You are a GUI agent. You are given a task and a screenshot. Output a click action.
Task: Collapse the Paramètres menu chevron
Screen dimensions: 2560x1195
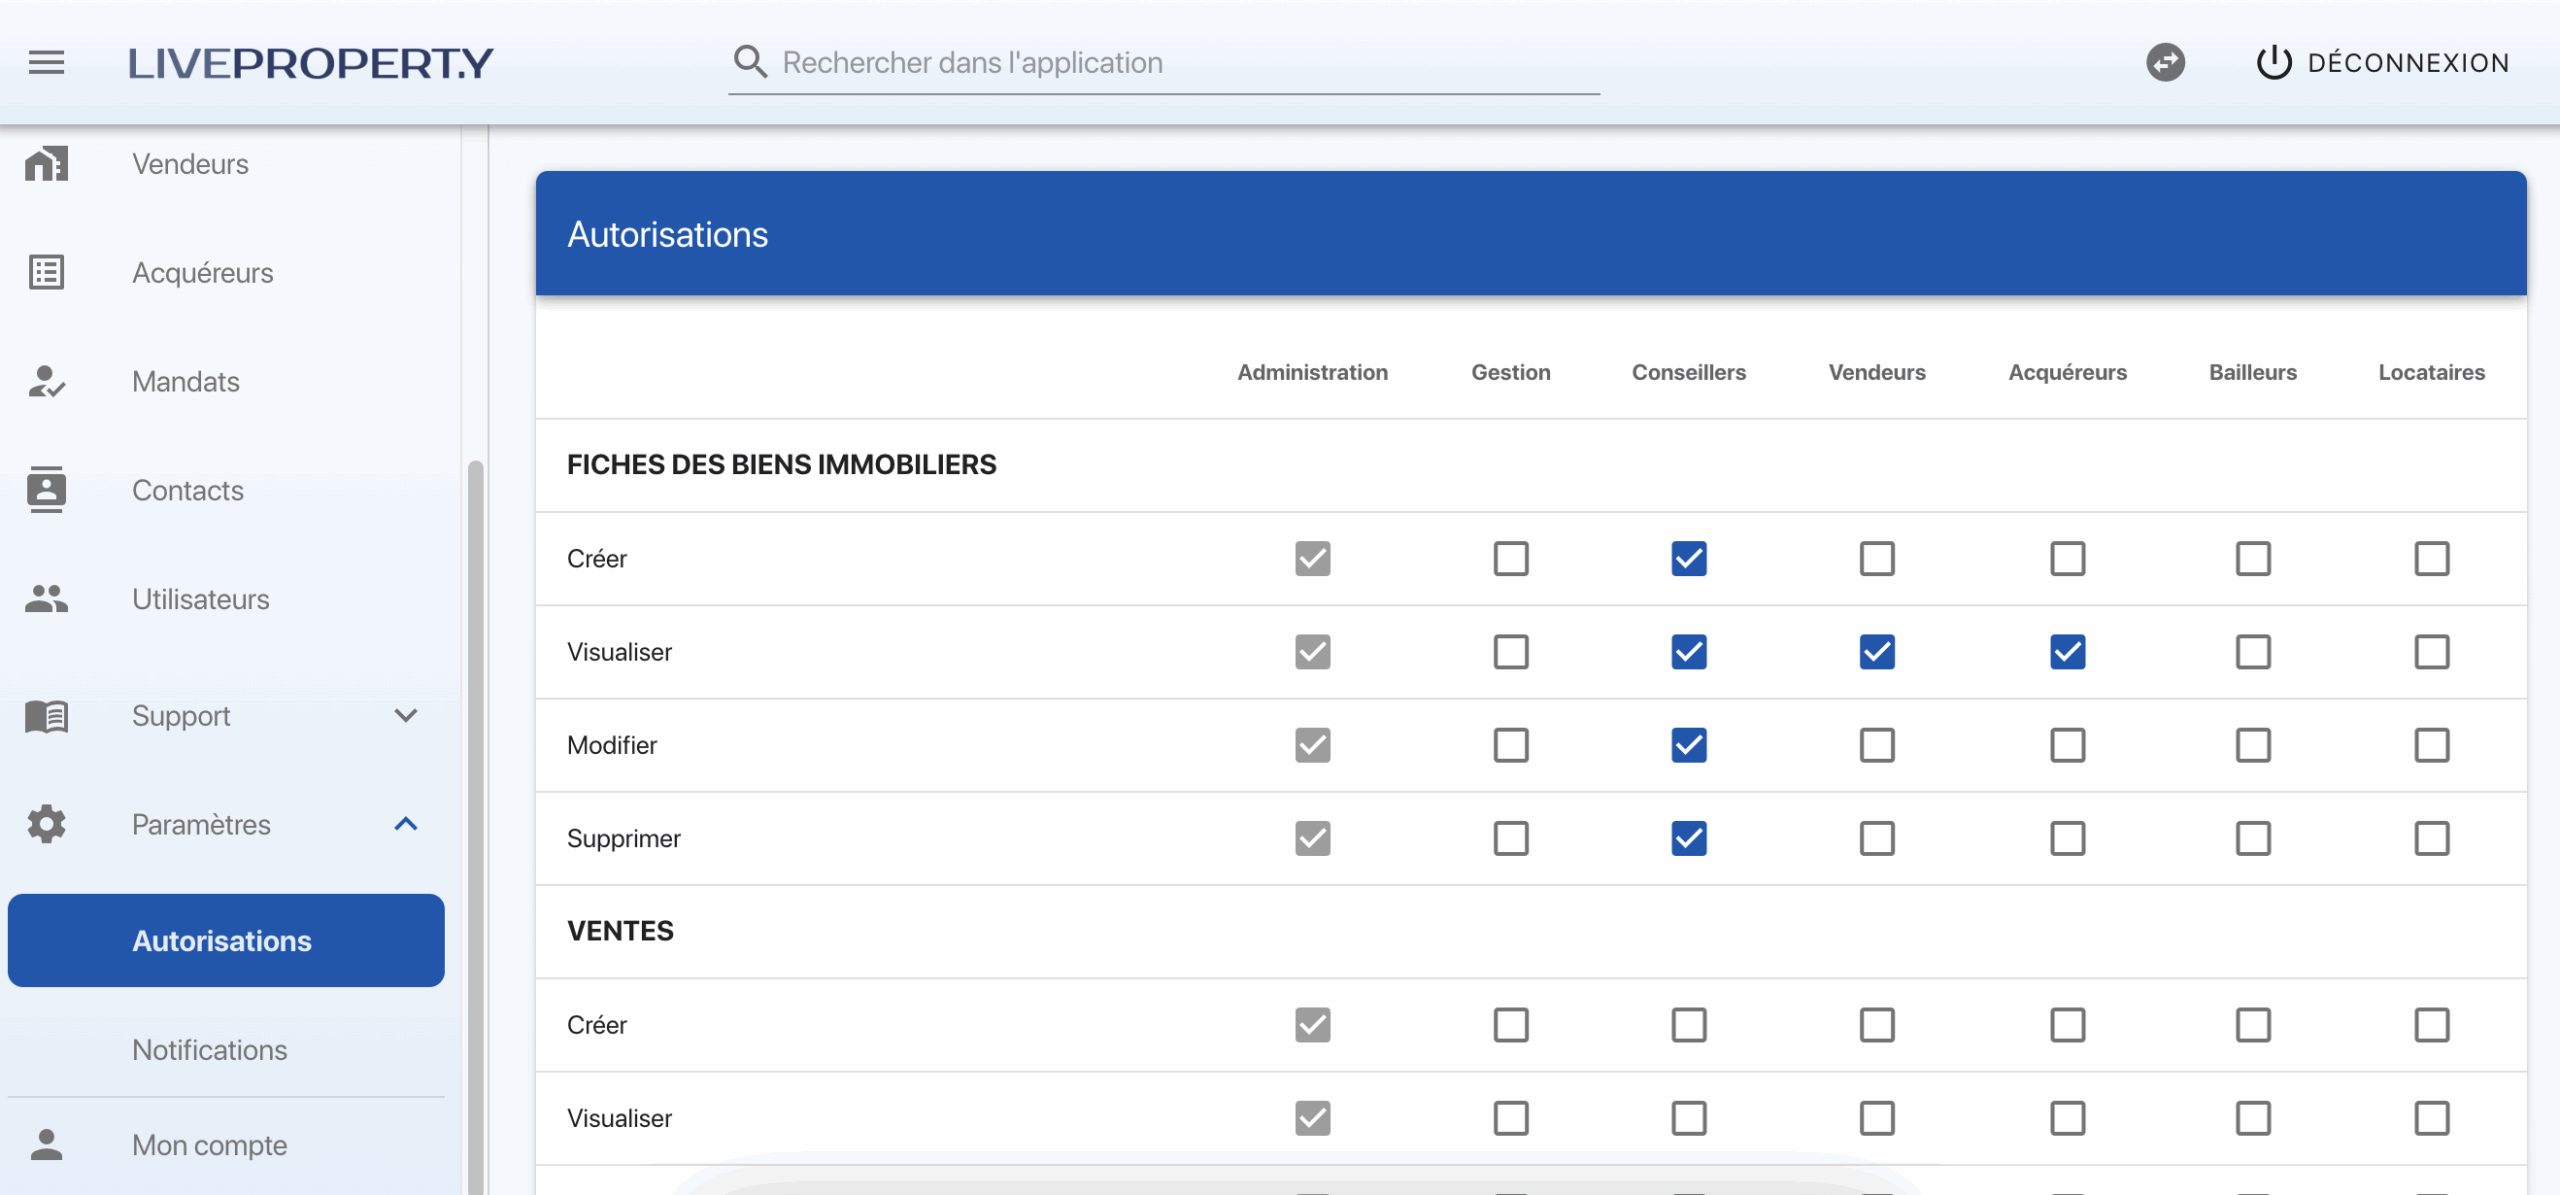point(405,824)
